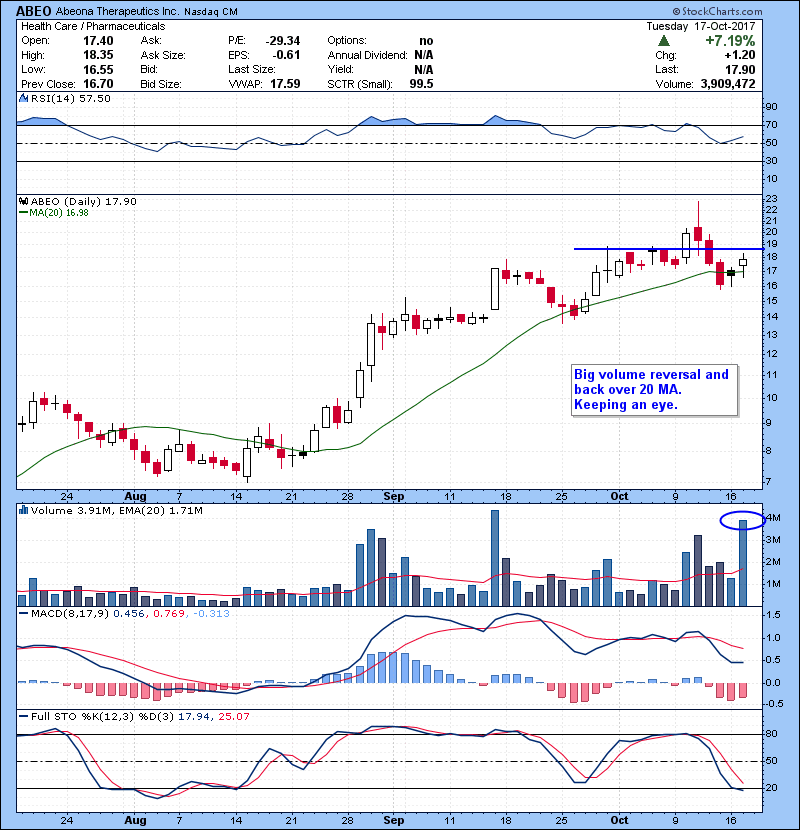This screenshot has width=800, height=830.
Task: Click Health Care / Pharmaceuticals sector text
Action: tap(93, 26)
